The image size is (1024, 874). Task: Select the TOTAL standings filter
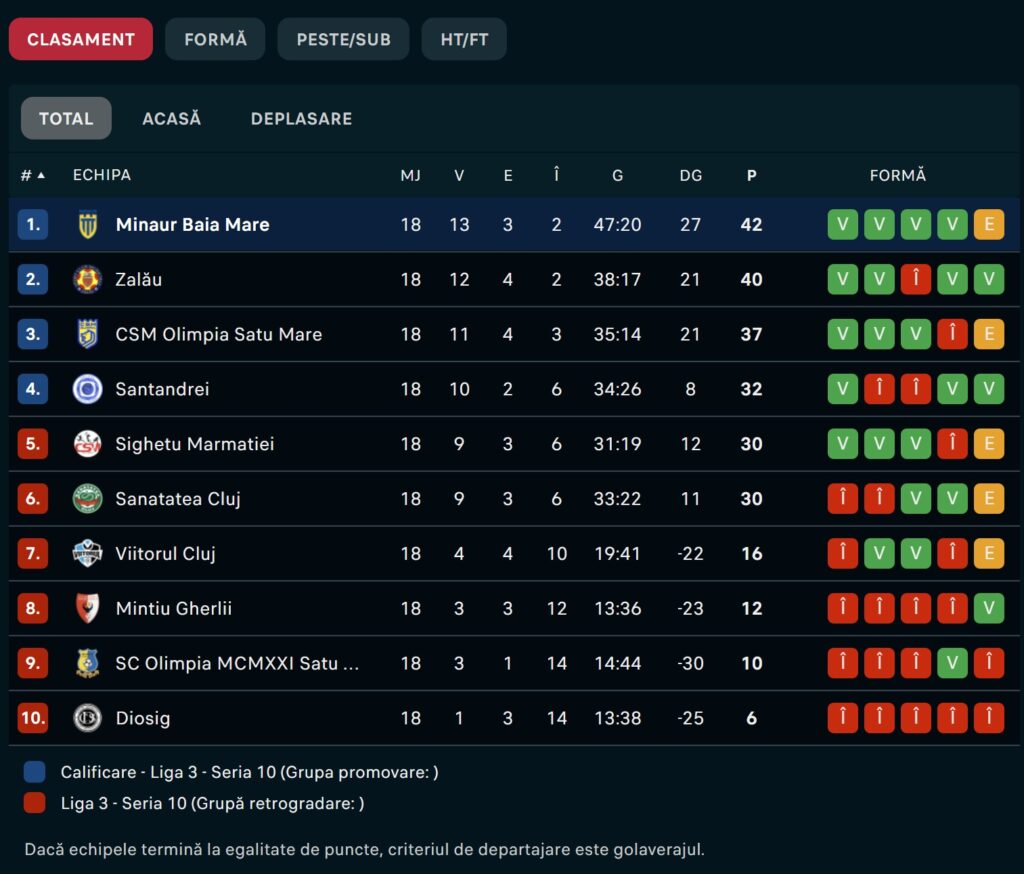click(x=66, y=118)
